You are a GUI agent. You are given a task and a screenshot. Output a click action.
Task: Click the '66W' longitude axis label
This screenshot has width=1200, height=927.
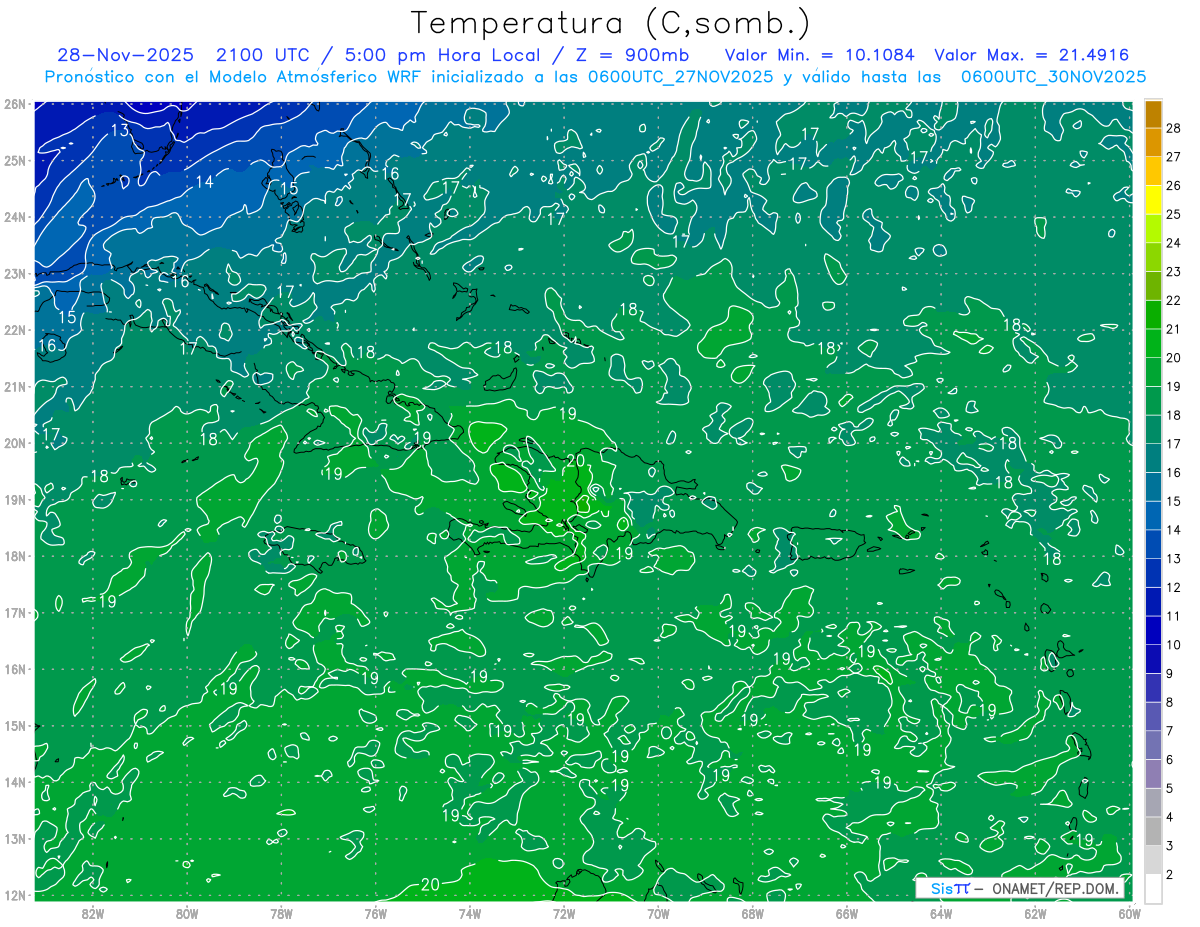click(847, 913)
